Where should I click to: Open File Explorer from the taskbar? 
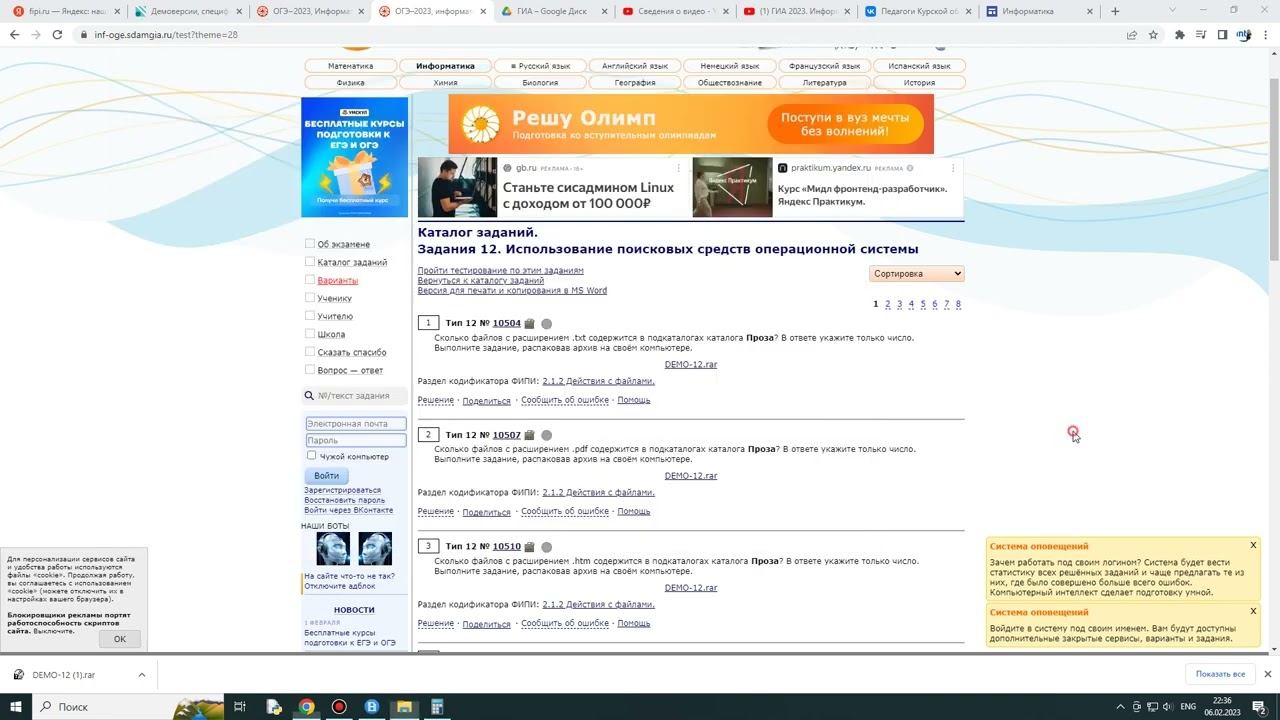pos(404,706)
